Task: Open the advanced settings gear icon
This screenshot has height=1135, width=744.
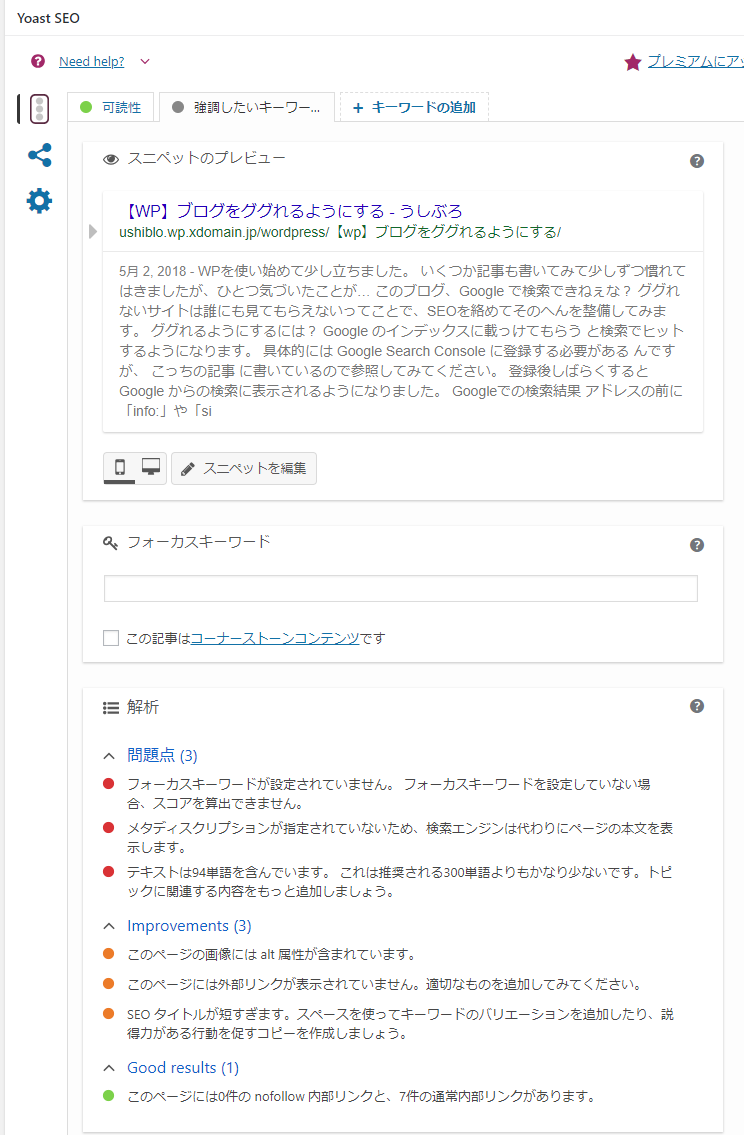Action: pos(39,201)
